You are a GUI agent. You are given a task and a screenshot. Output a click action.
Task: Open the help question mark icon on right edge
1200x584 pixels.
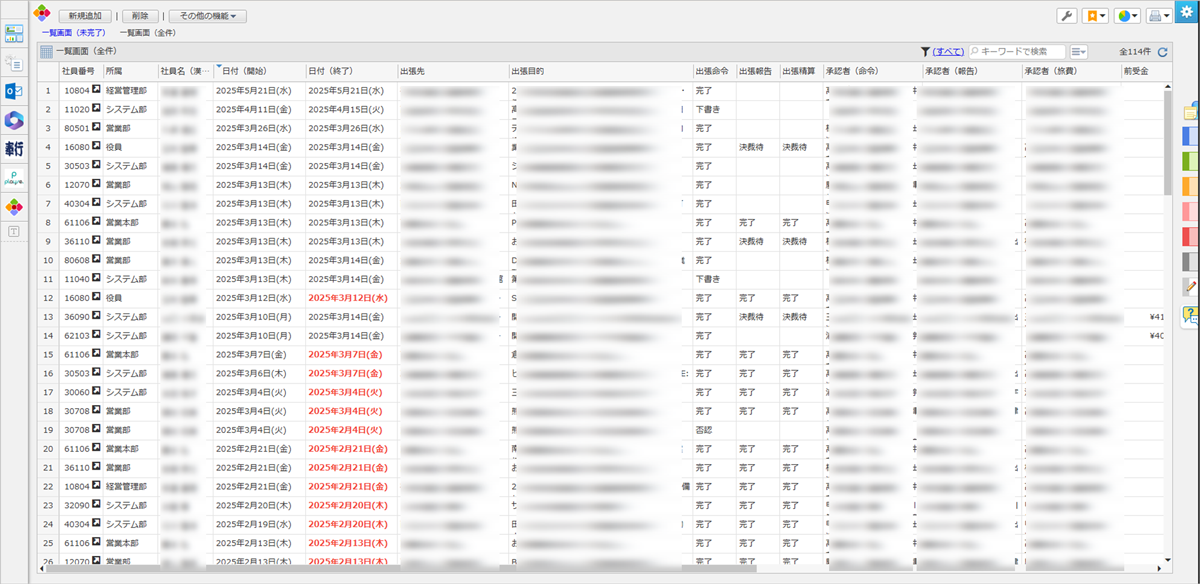1190,314
